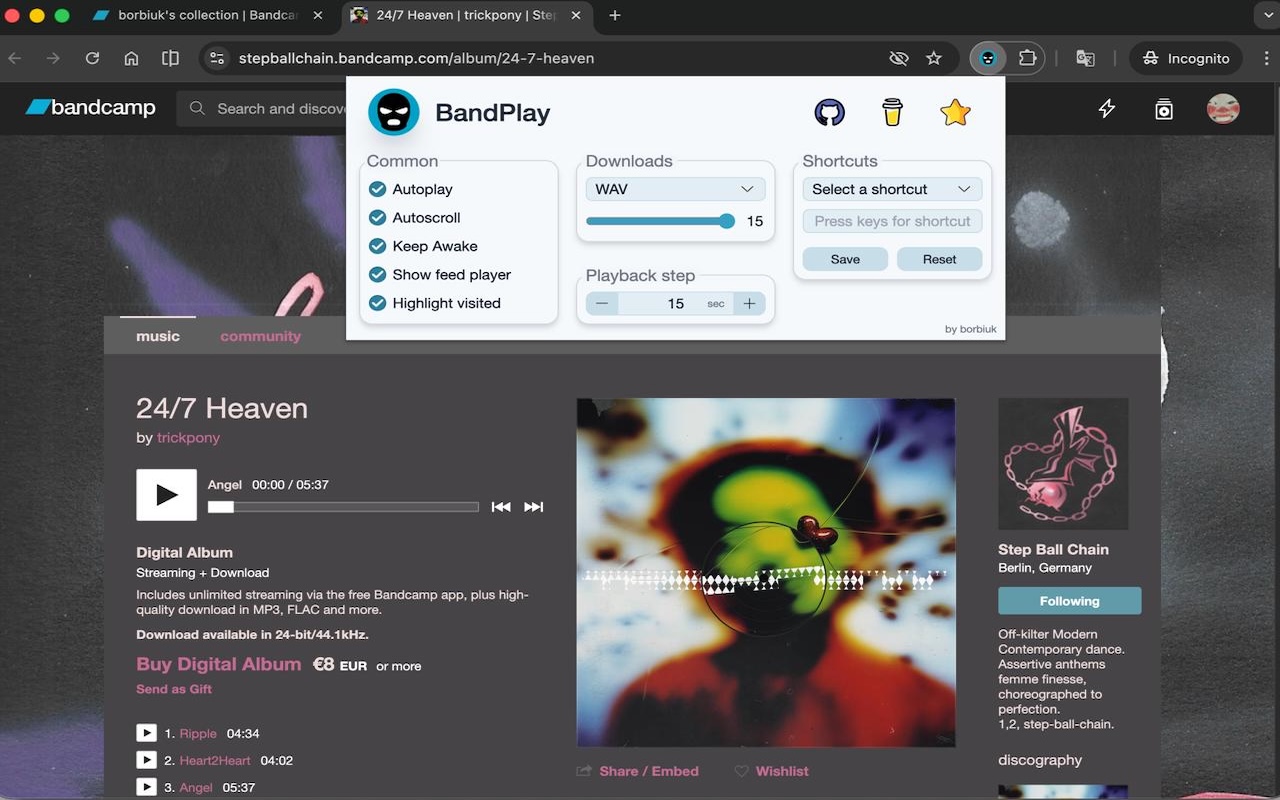Reset the shortcuts
The image size is (1280, 800).
(940, 259)
